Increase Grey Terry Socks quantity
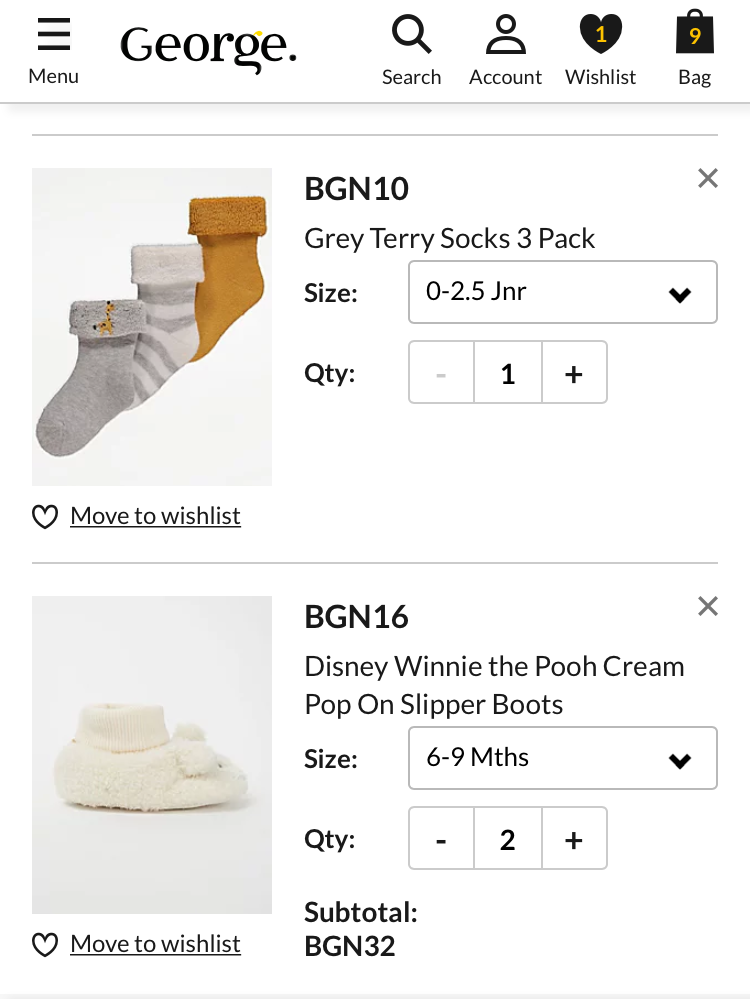 pos(574,373)
